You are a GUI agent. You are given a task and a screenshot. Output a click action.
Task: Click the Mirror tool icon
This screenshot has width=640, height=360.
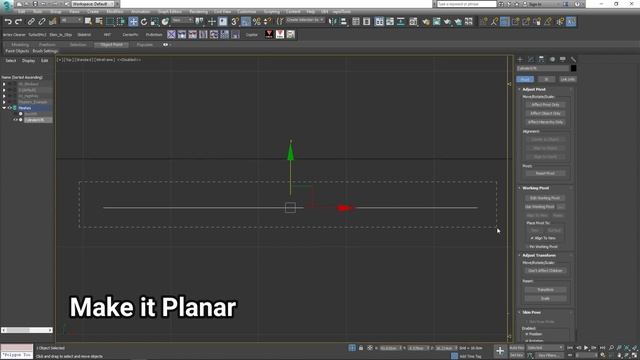333,22
